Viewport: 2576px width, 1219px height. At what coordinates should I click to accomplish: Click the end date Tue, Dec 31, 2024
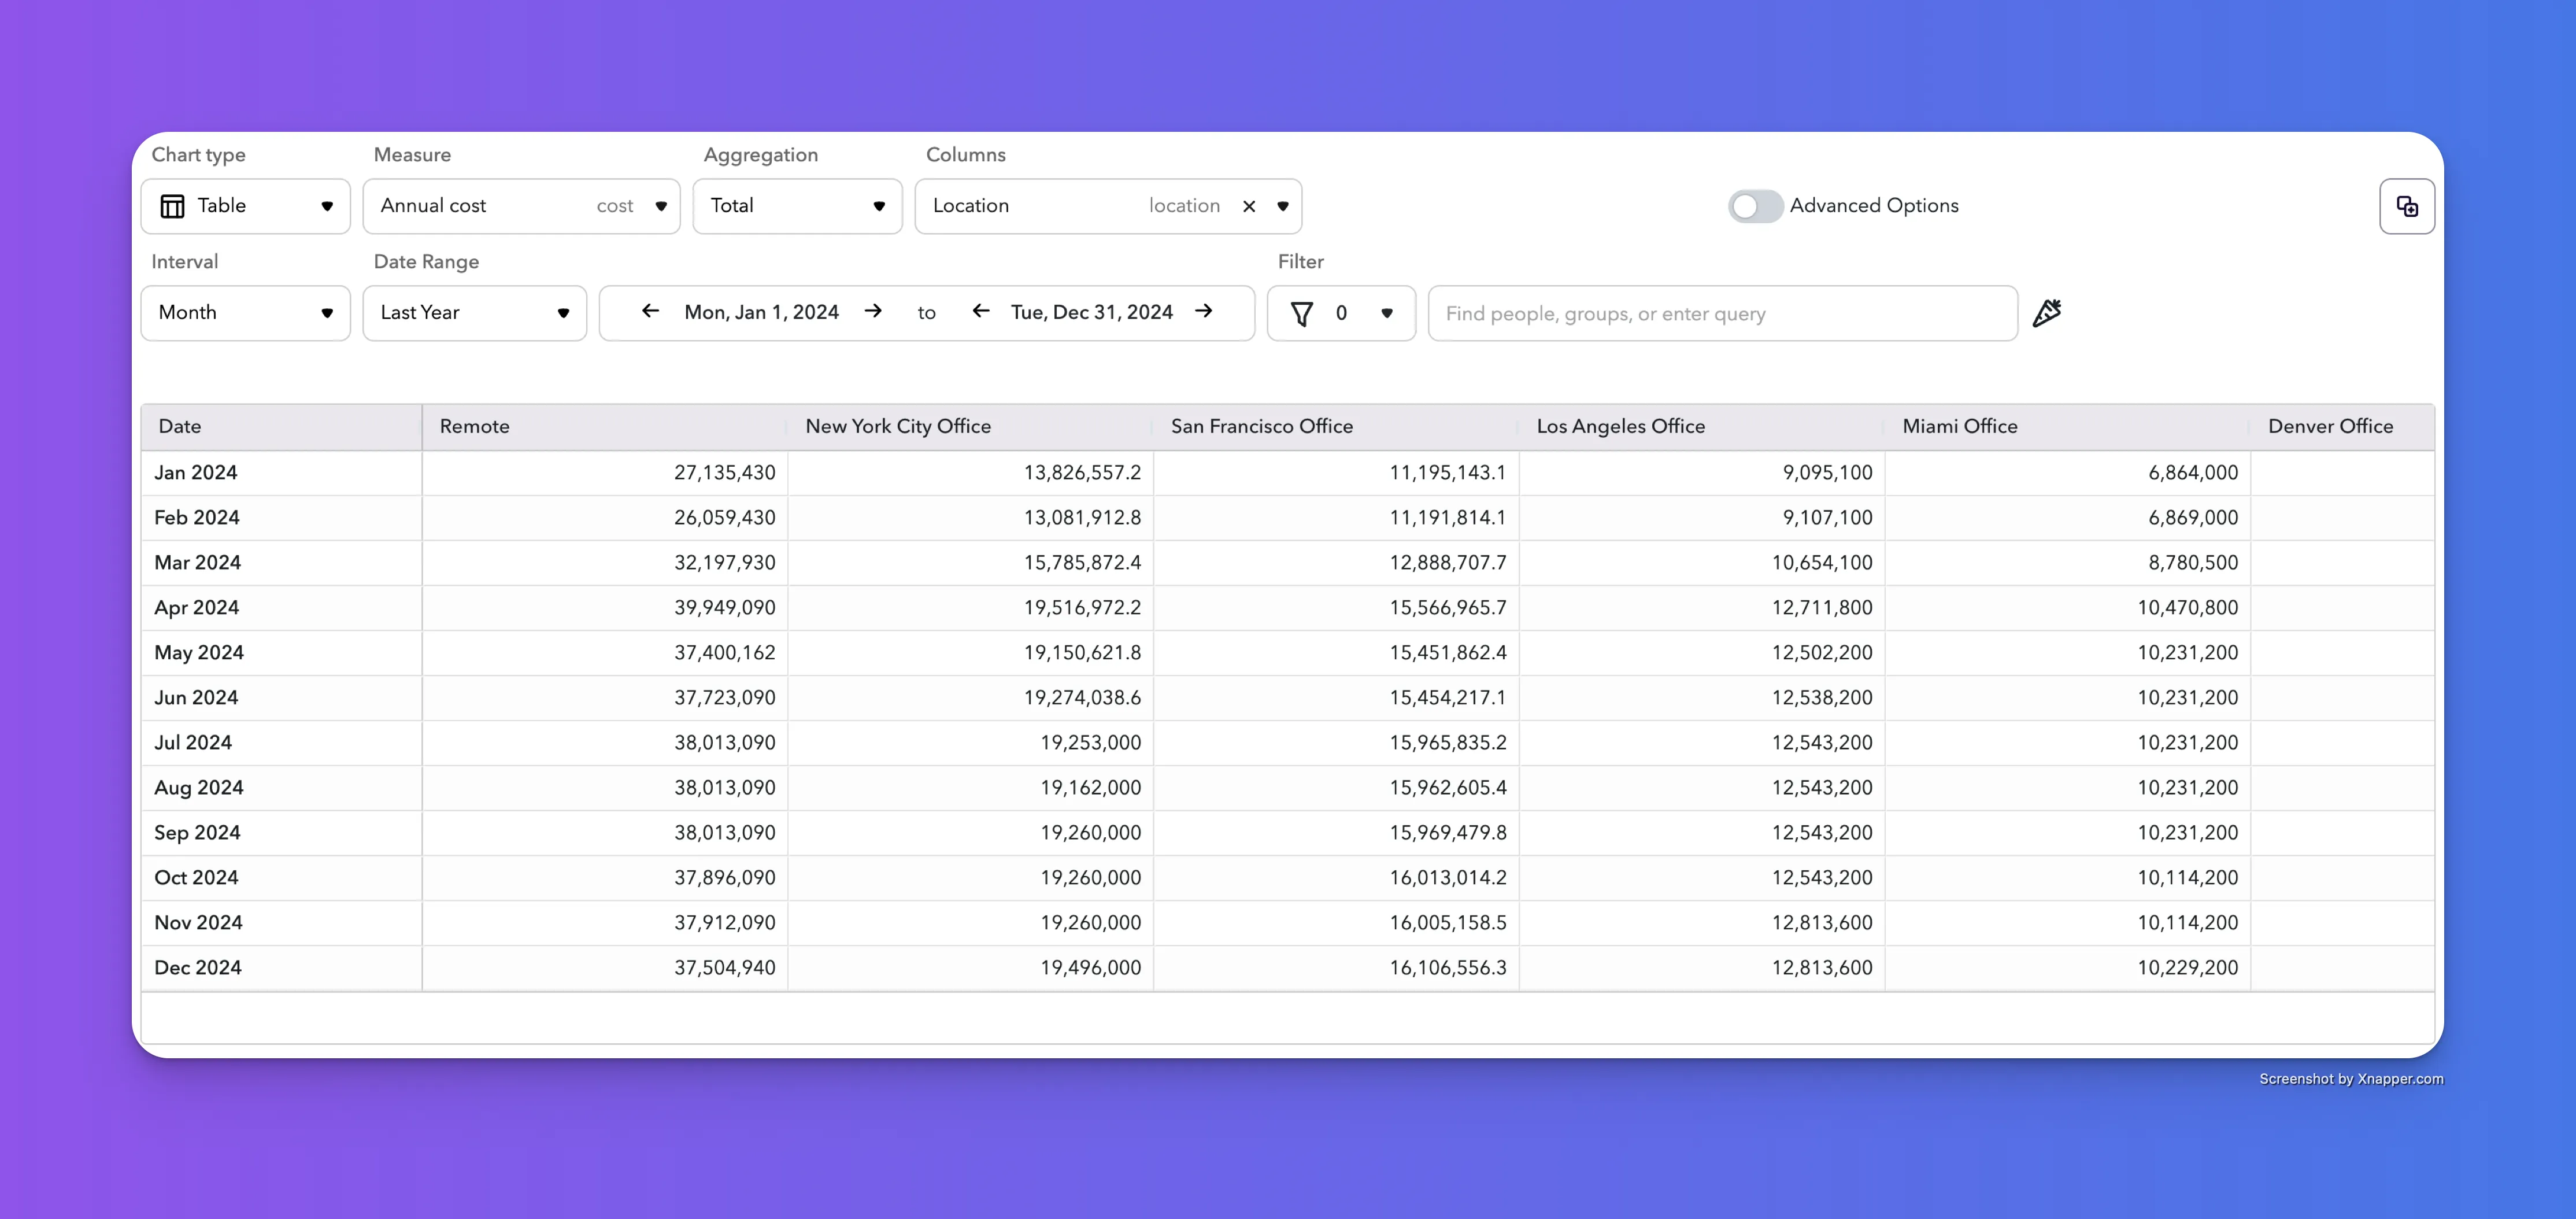[x=1091, y=312]
